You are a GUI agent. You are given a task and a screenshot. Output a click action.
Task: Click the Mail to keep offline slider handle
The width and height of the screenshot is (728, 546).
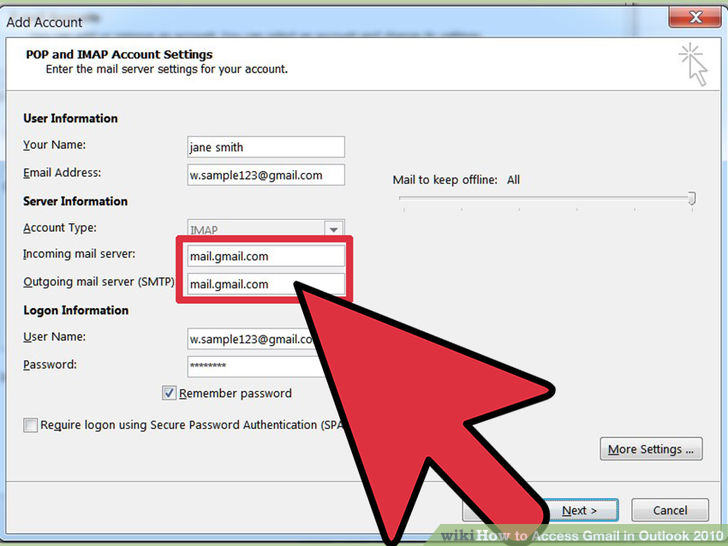pos(692,198)
